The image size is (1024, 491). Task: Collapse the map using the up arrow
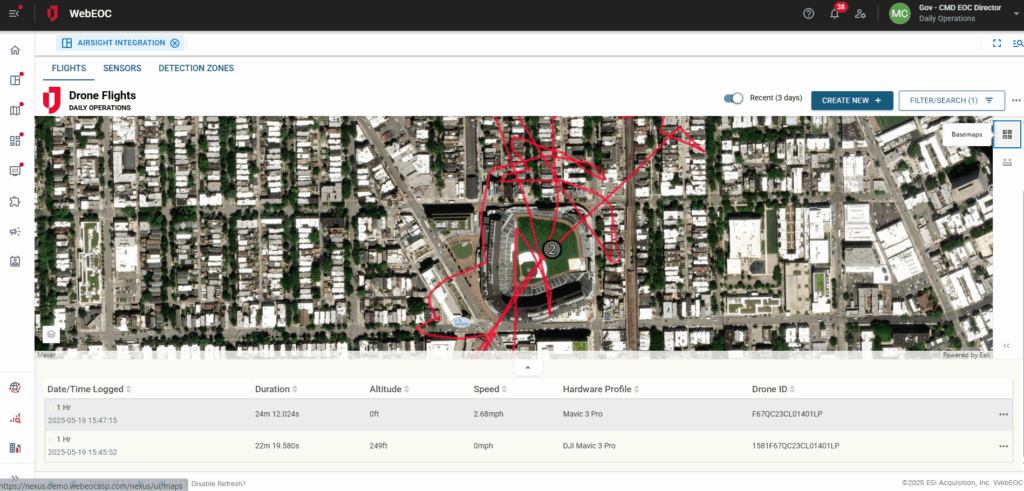[527, 367]
